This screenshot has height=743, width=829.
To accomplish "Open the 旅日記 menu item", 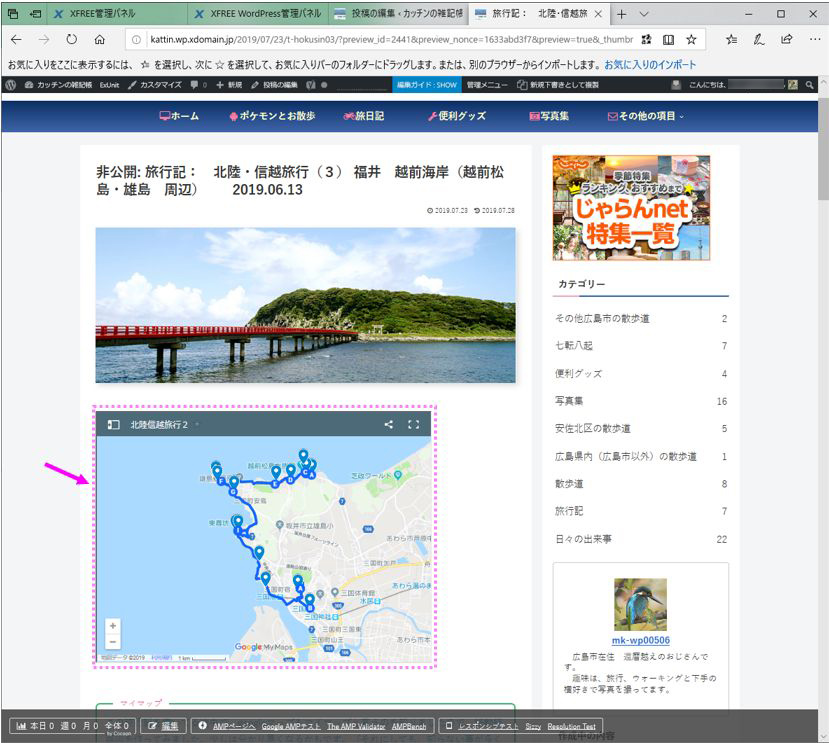I will point(364,116).
